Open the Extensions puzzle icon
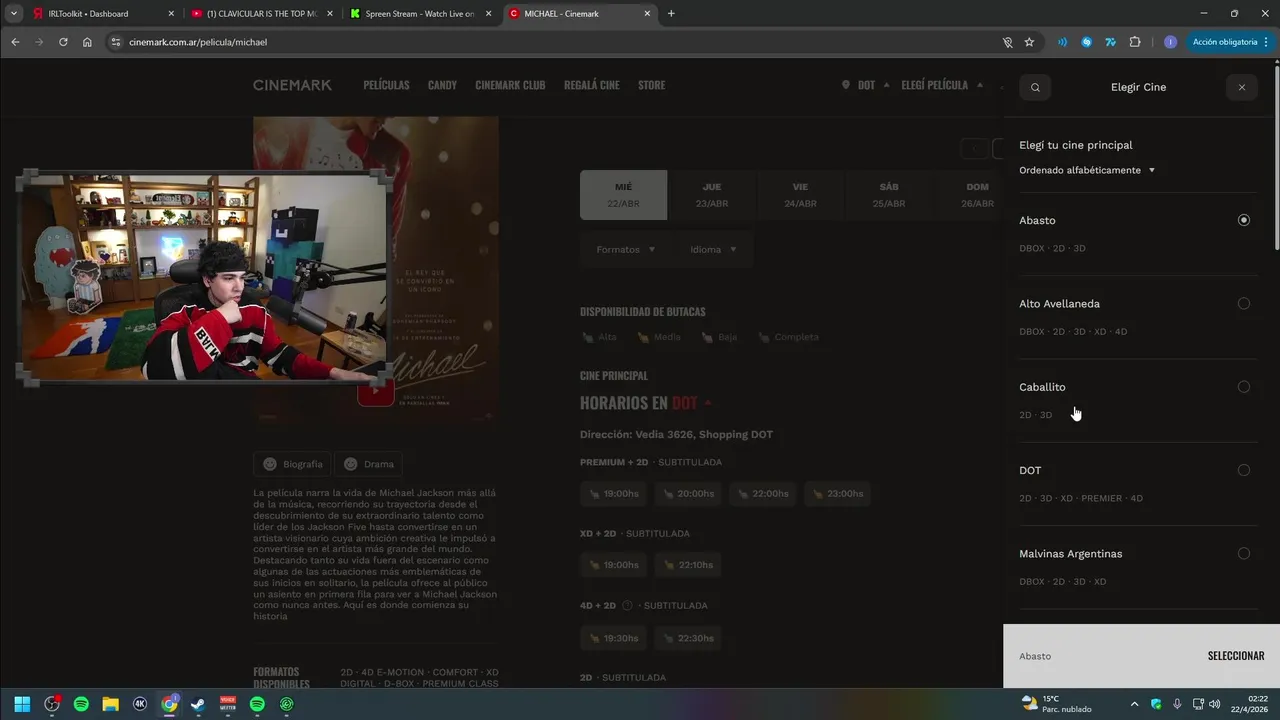1280x720 pixels. (1134, 42)
